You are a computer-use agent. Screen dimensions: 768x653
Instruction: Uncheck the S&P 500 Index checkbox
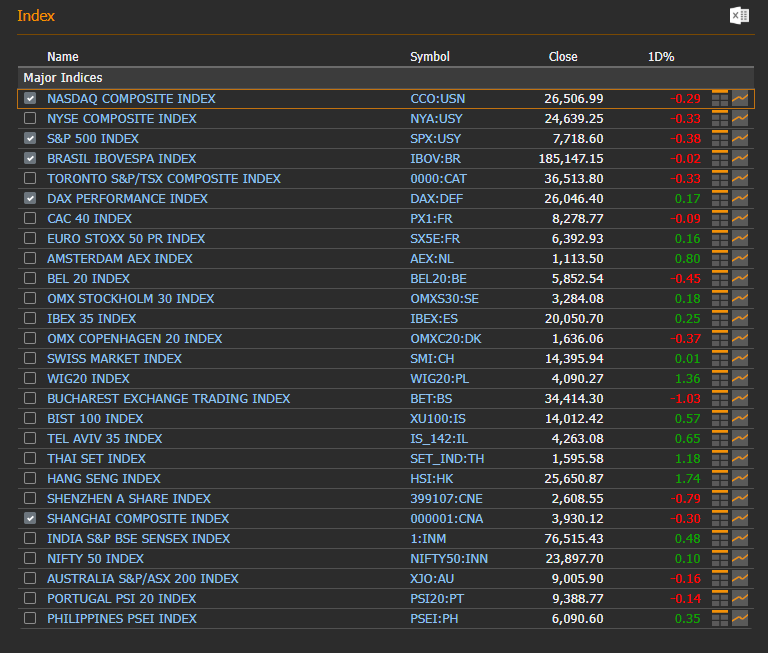30,138
